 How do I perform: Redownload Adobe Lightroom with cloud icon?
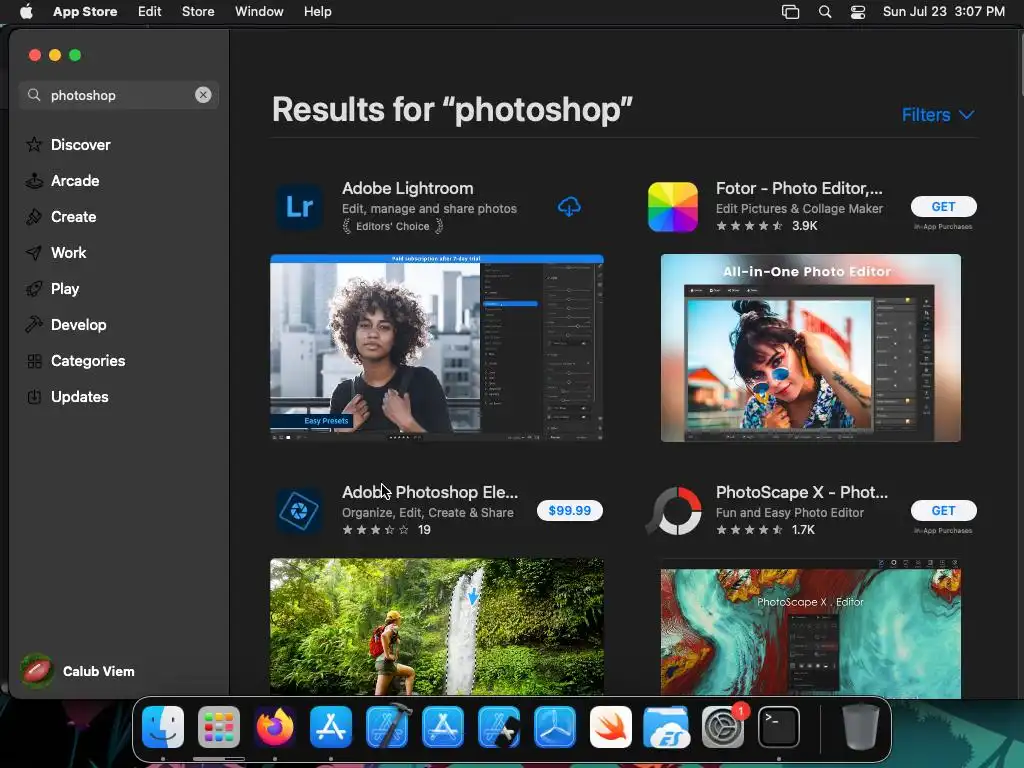click(x=569, y=207)
